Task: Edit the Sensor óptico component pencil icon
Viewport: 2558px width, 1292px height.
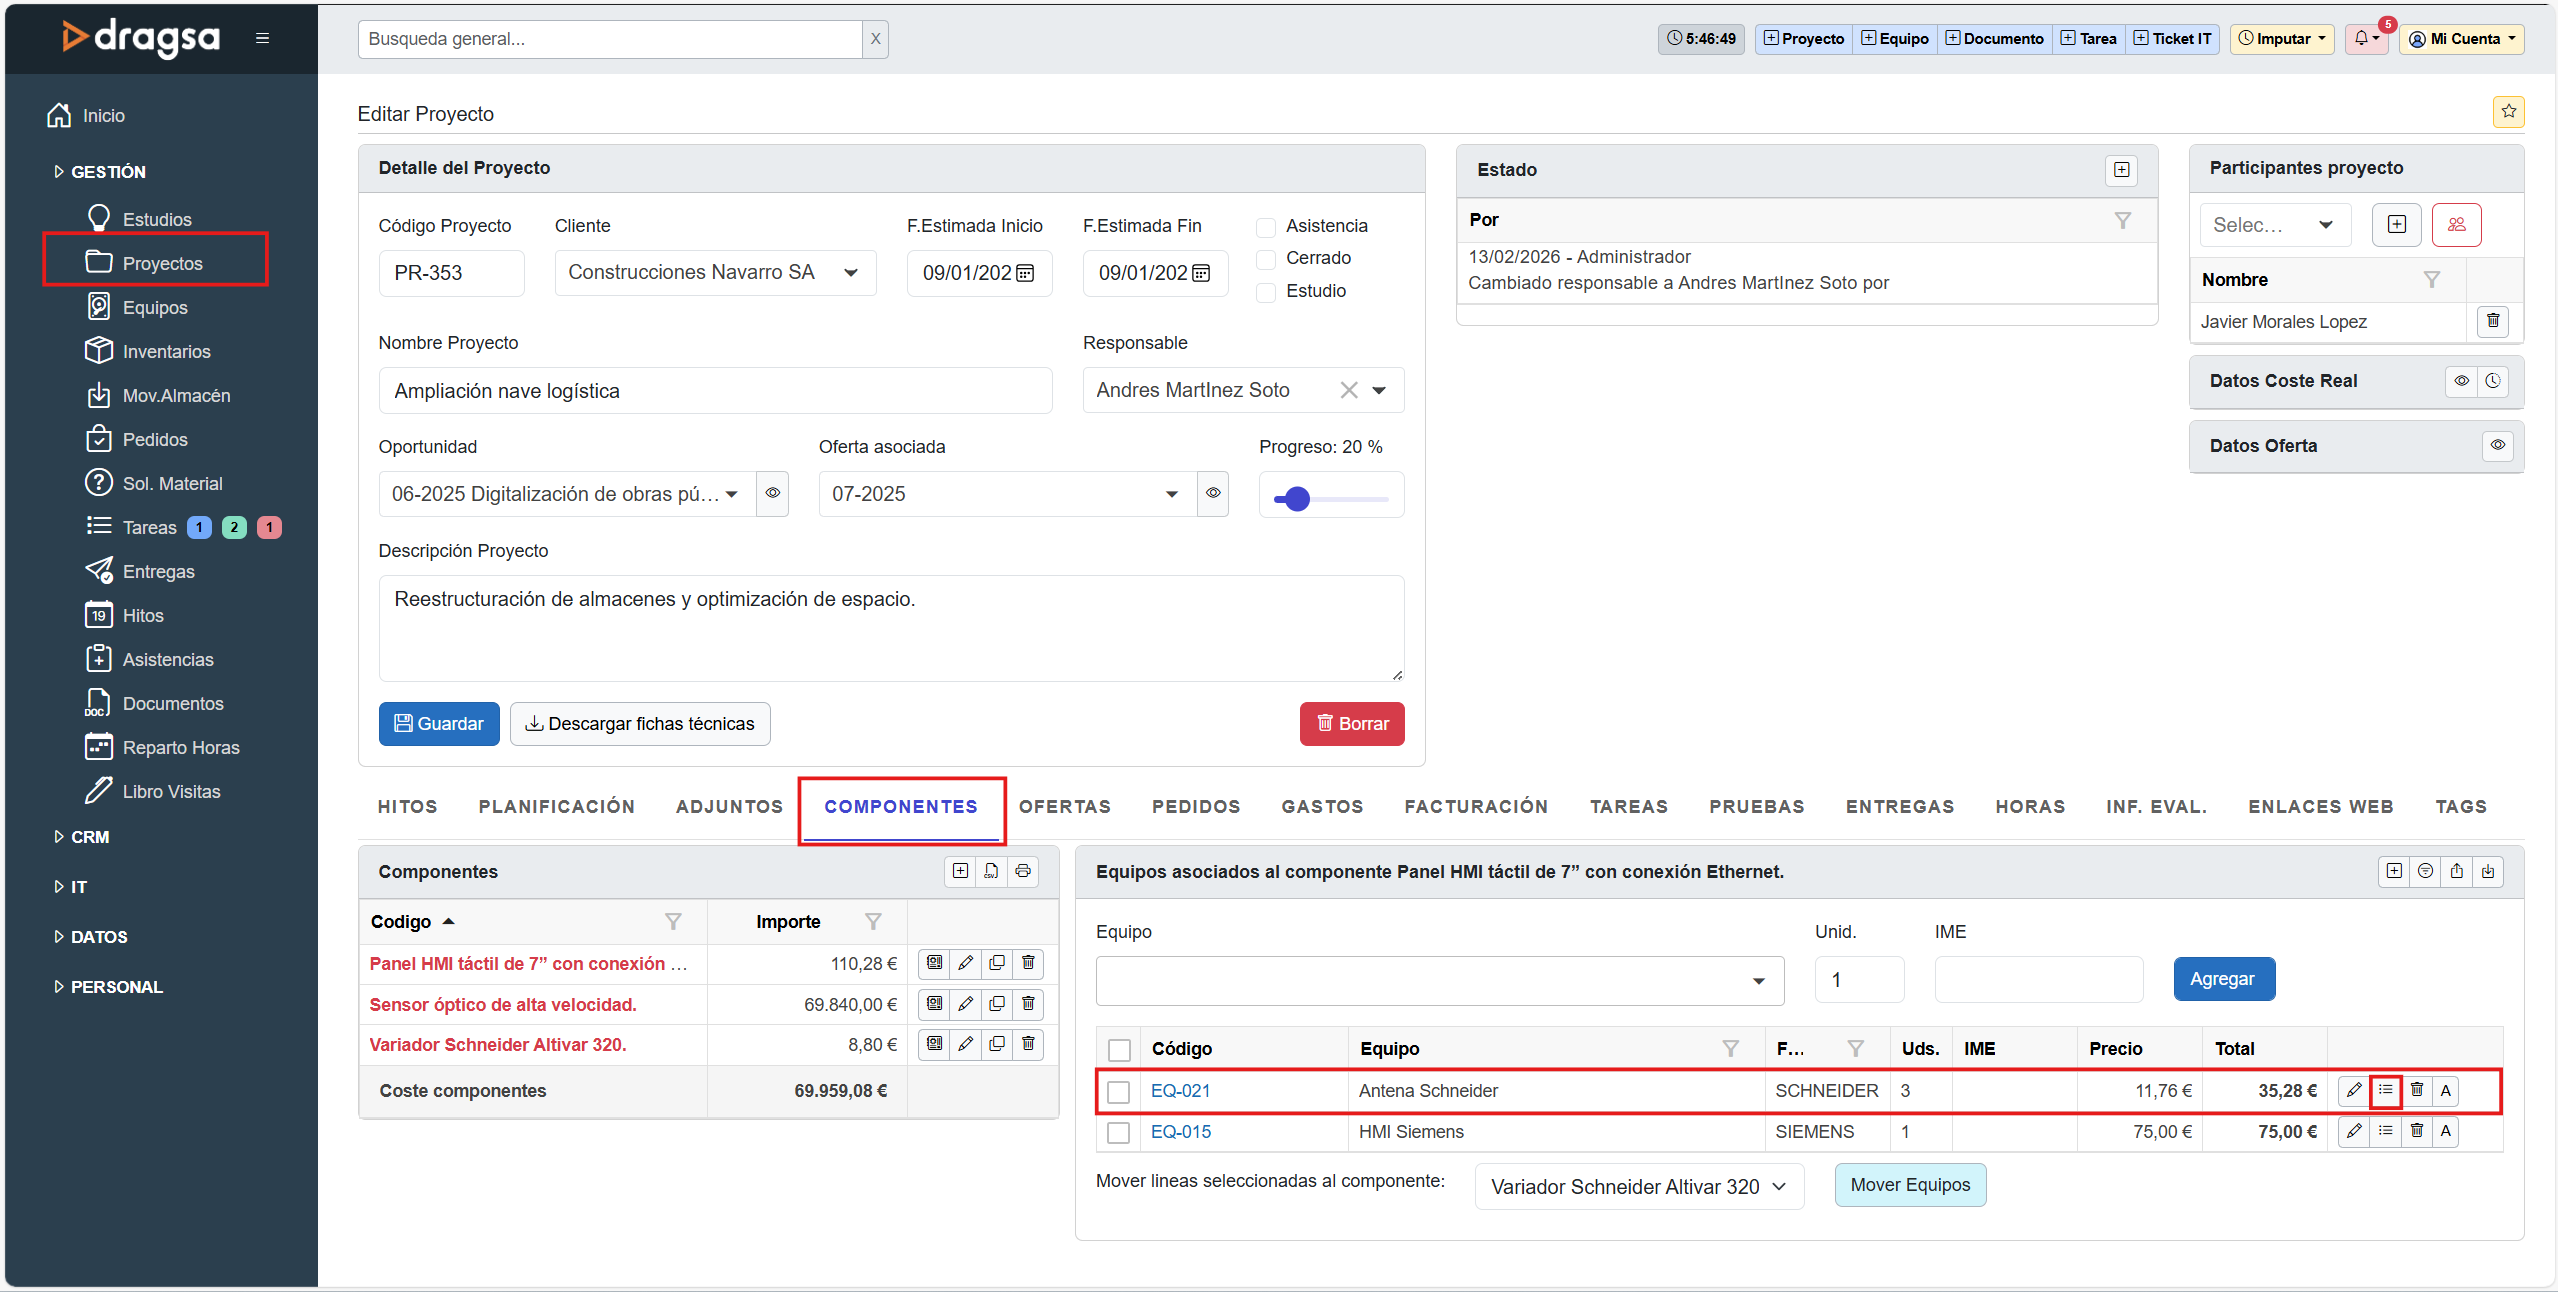Action: pos(965,1004)
